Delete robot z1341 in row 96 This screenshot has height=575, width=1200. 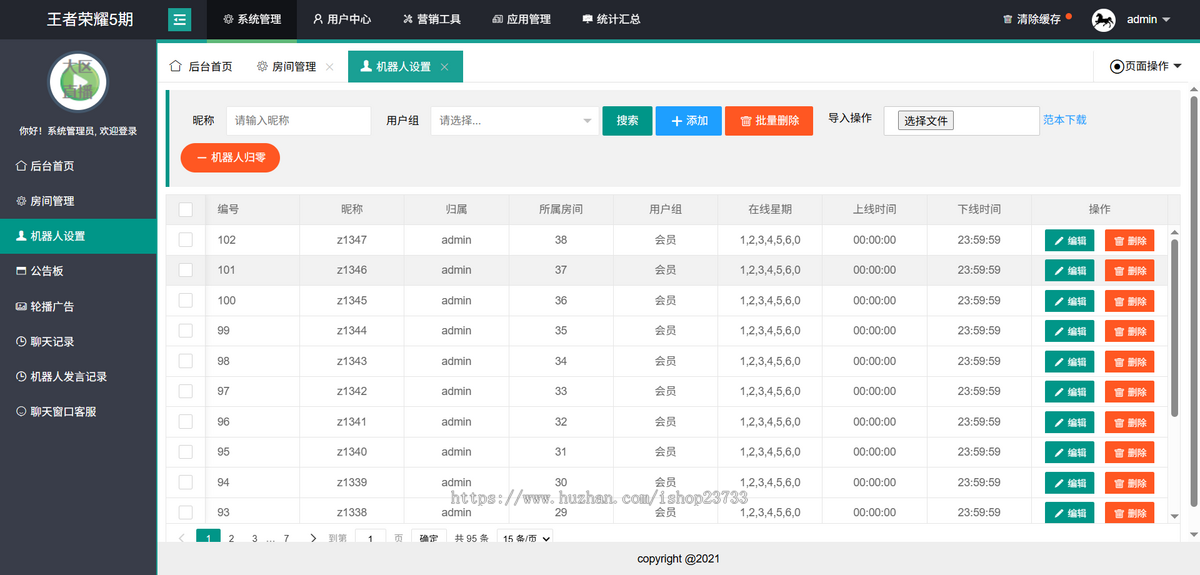coord(1129,423)
